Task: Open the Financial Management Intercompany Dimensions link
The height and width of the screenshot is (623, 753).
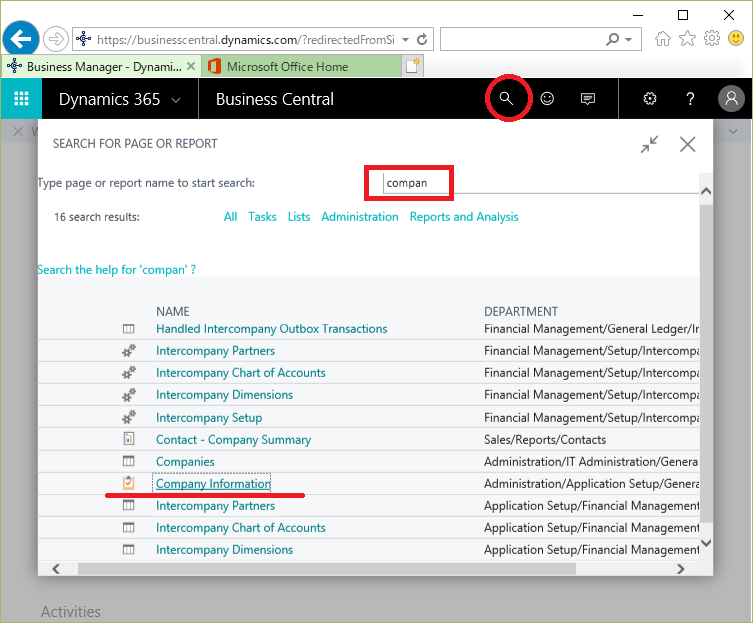Action: 224,395
